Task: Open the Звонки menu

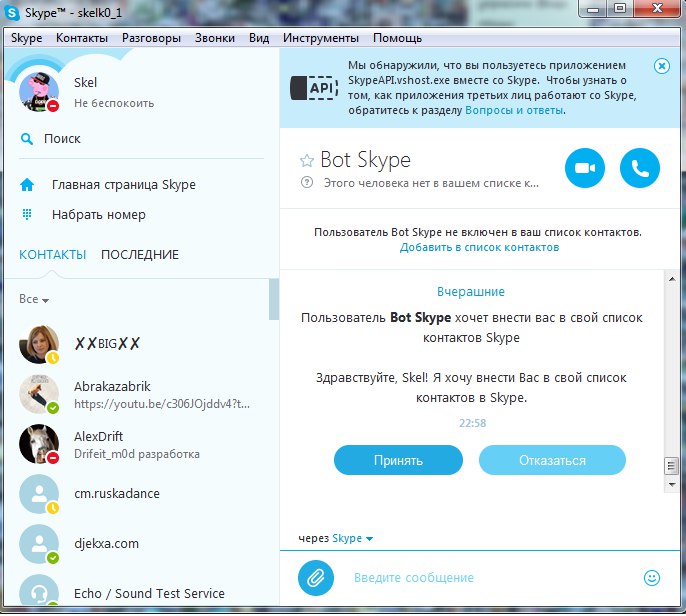Action: (215, 38)
